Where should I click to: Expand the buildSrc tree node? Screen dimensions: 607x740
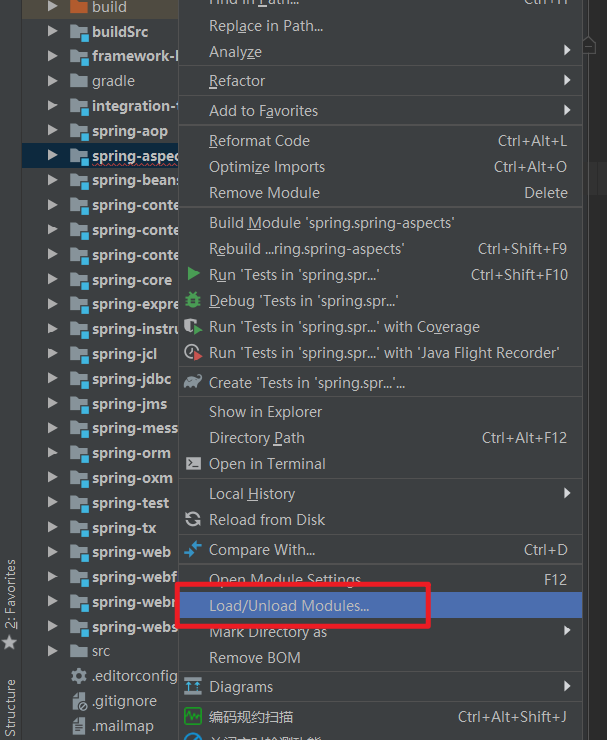(53, 31)
